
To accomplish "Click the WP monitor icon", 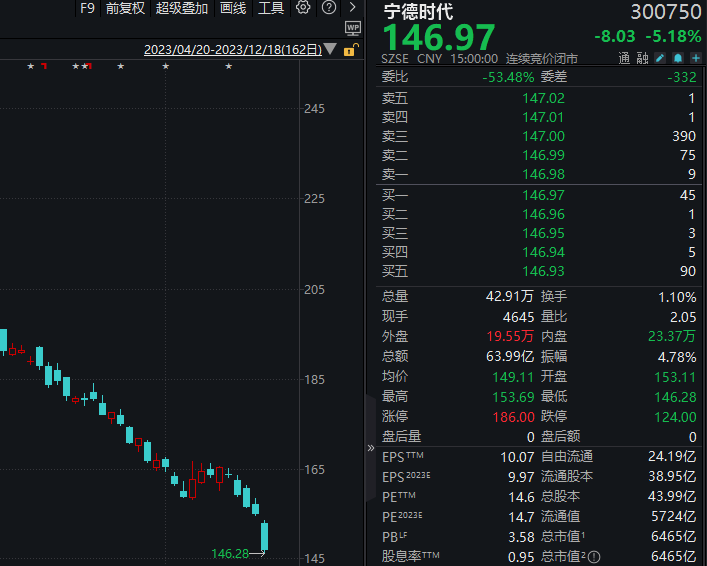I will (353, 28).
